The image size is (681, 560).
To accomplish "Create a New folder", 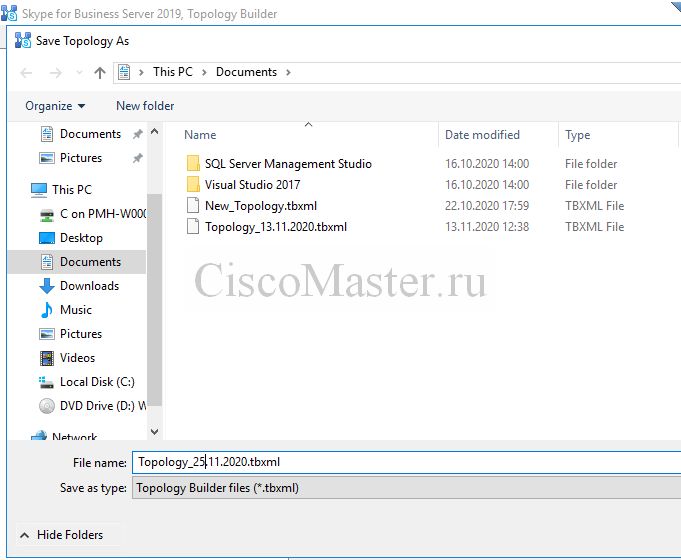I will pyautogui.click(x=145, y=106).
